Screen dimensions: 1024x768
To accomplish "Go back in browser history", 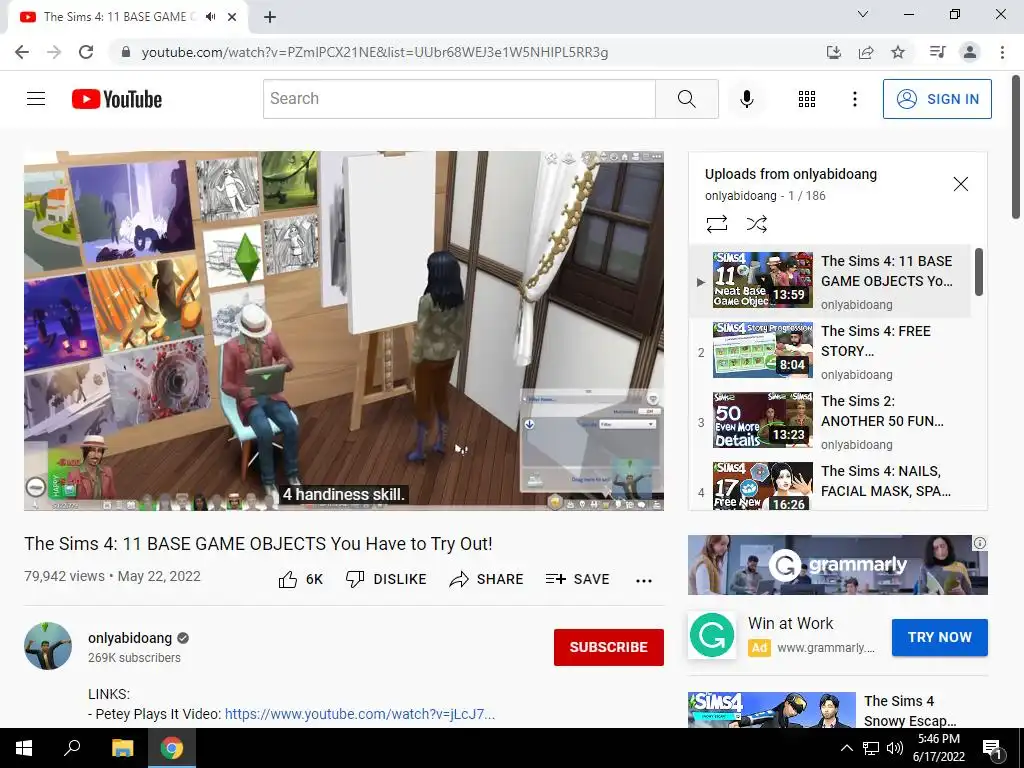I will pos(22,52).
